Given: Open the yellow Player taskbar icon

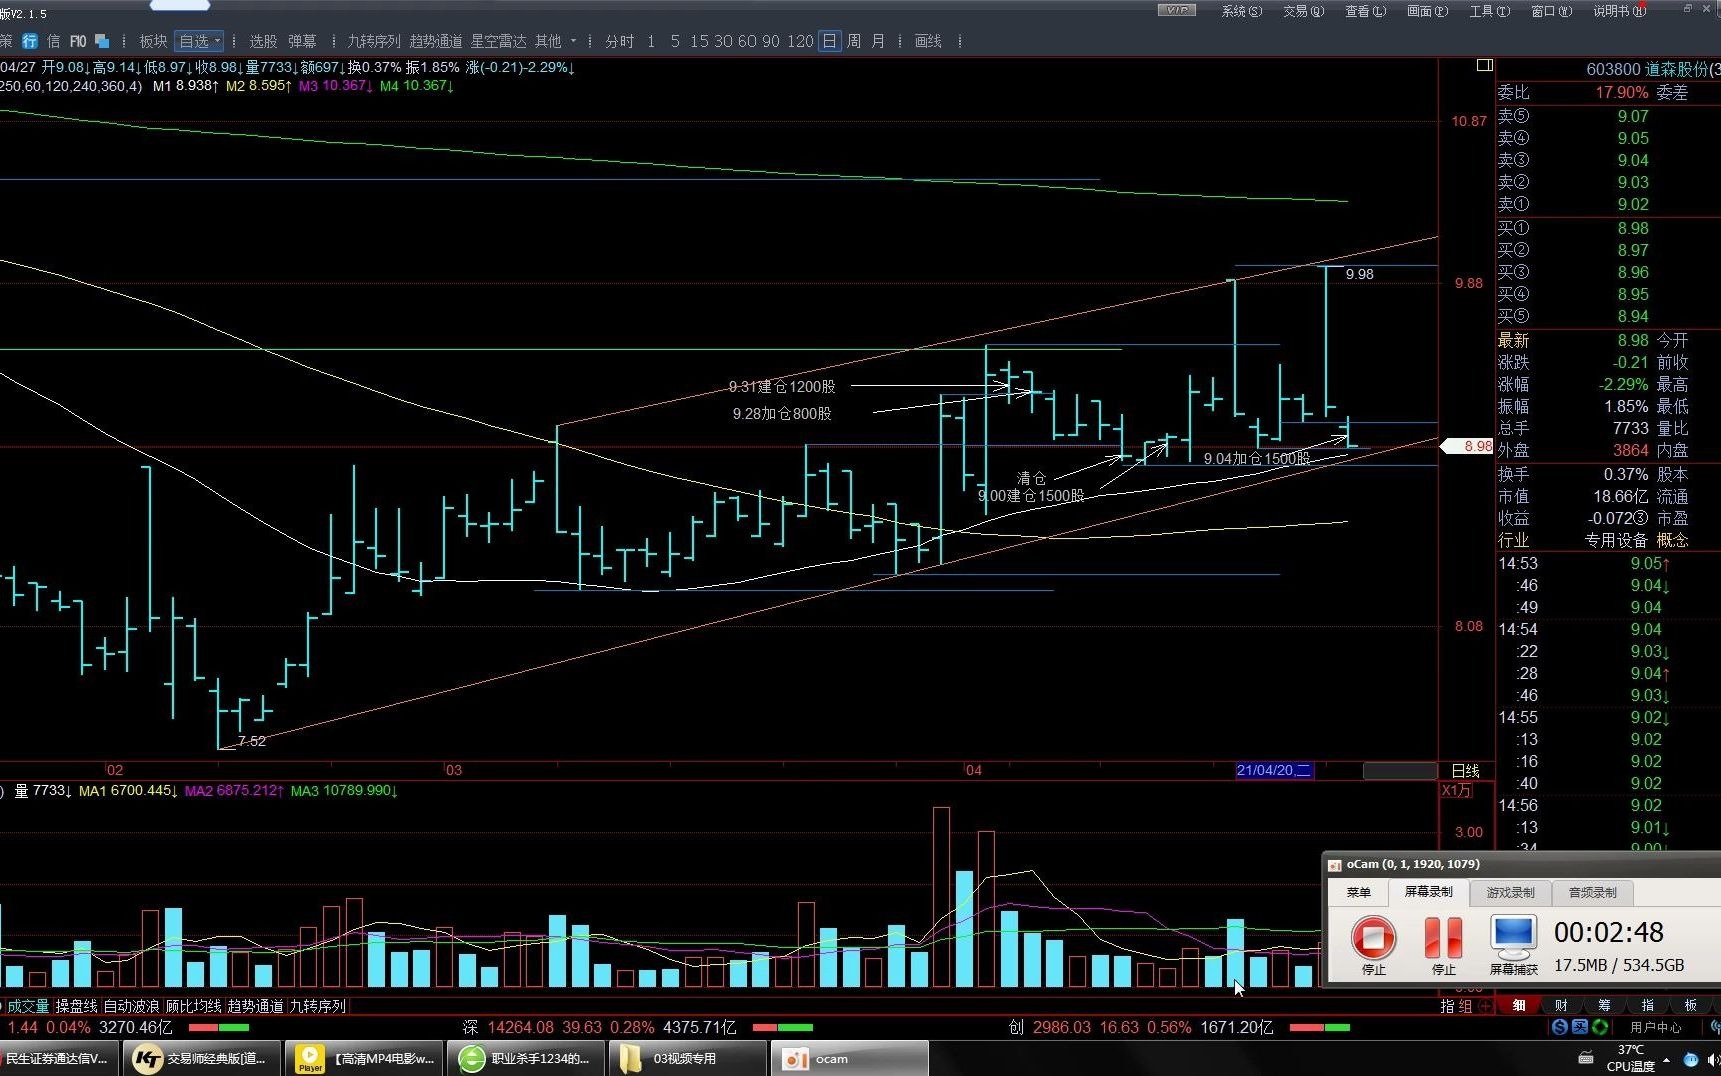Looking at the screenshot, I should 310,1058.
